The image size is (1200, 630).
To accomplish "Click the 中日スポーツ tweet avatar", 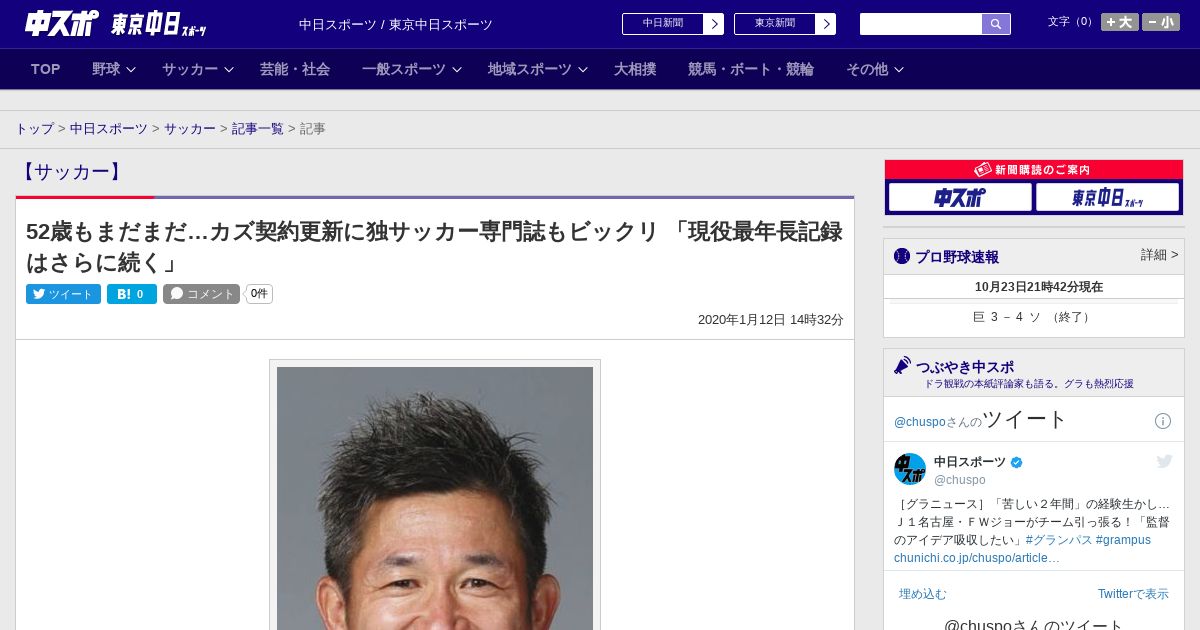I will coord(910,469).
